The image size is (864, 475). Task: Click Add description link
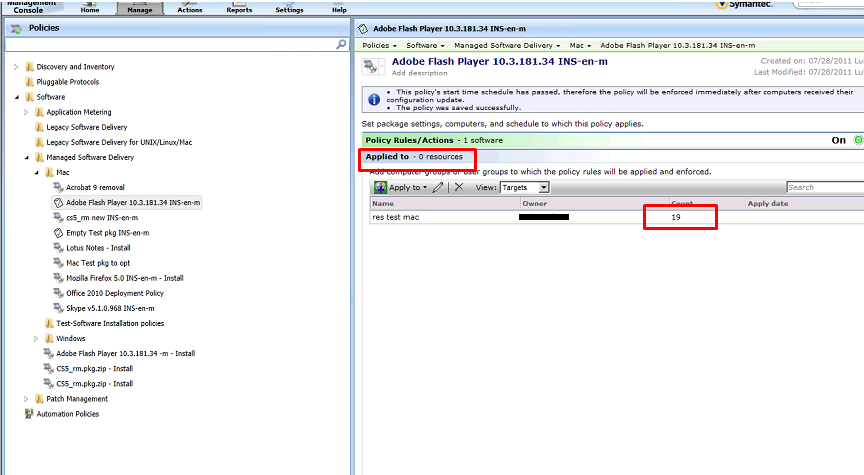point(419,73)
